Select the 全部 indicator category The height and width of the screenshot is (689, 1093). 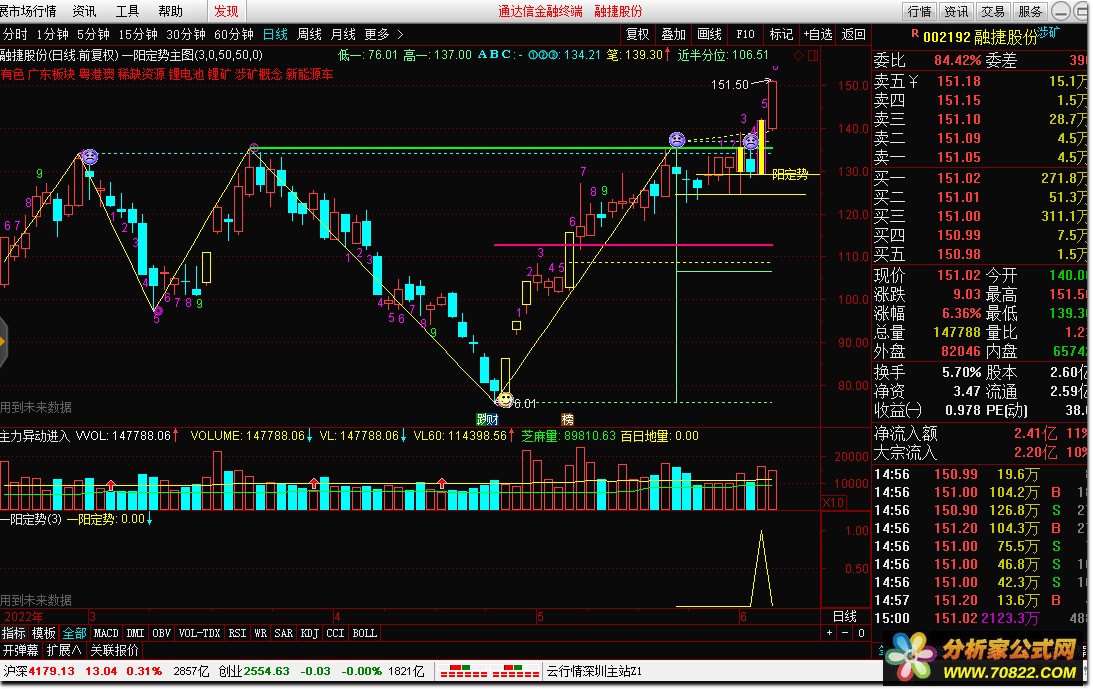[x=75, y=633]
